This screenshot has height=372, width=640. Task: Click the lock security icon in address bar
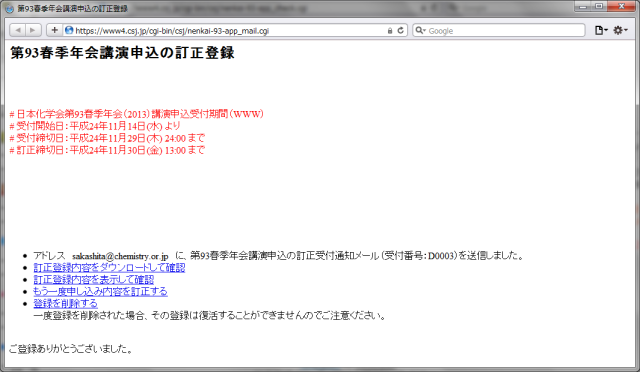[390, 31]
